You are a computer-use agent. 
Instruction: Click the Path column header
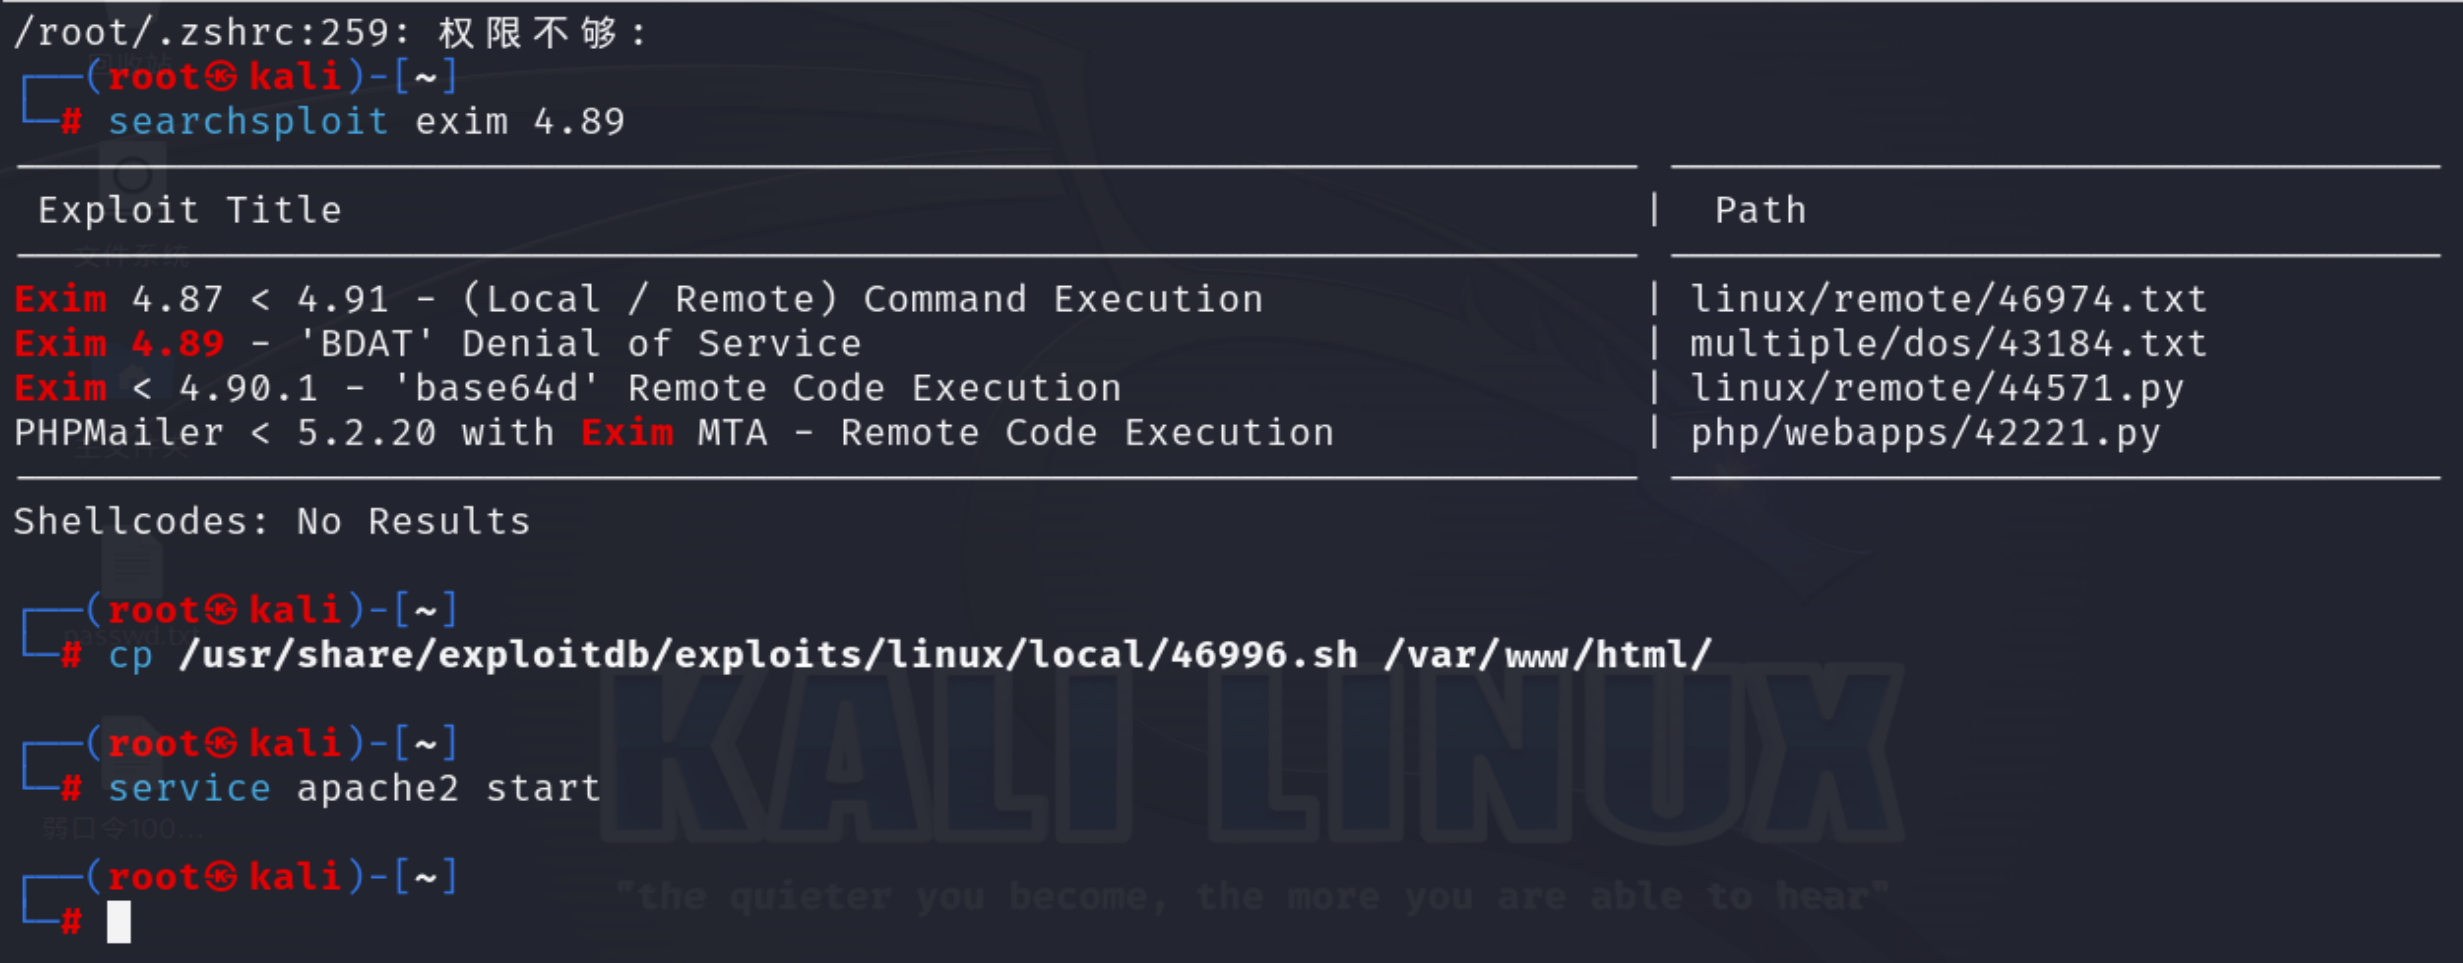click(x=1761, y=210)
